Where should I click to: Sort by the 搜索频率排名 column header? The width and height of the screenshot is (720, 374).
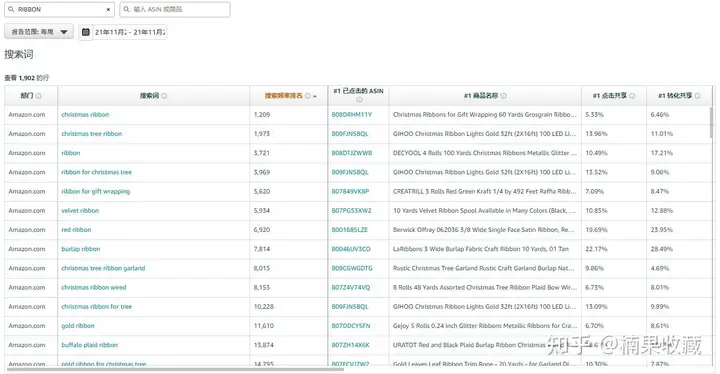283,96
